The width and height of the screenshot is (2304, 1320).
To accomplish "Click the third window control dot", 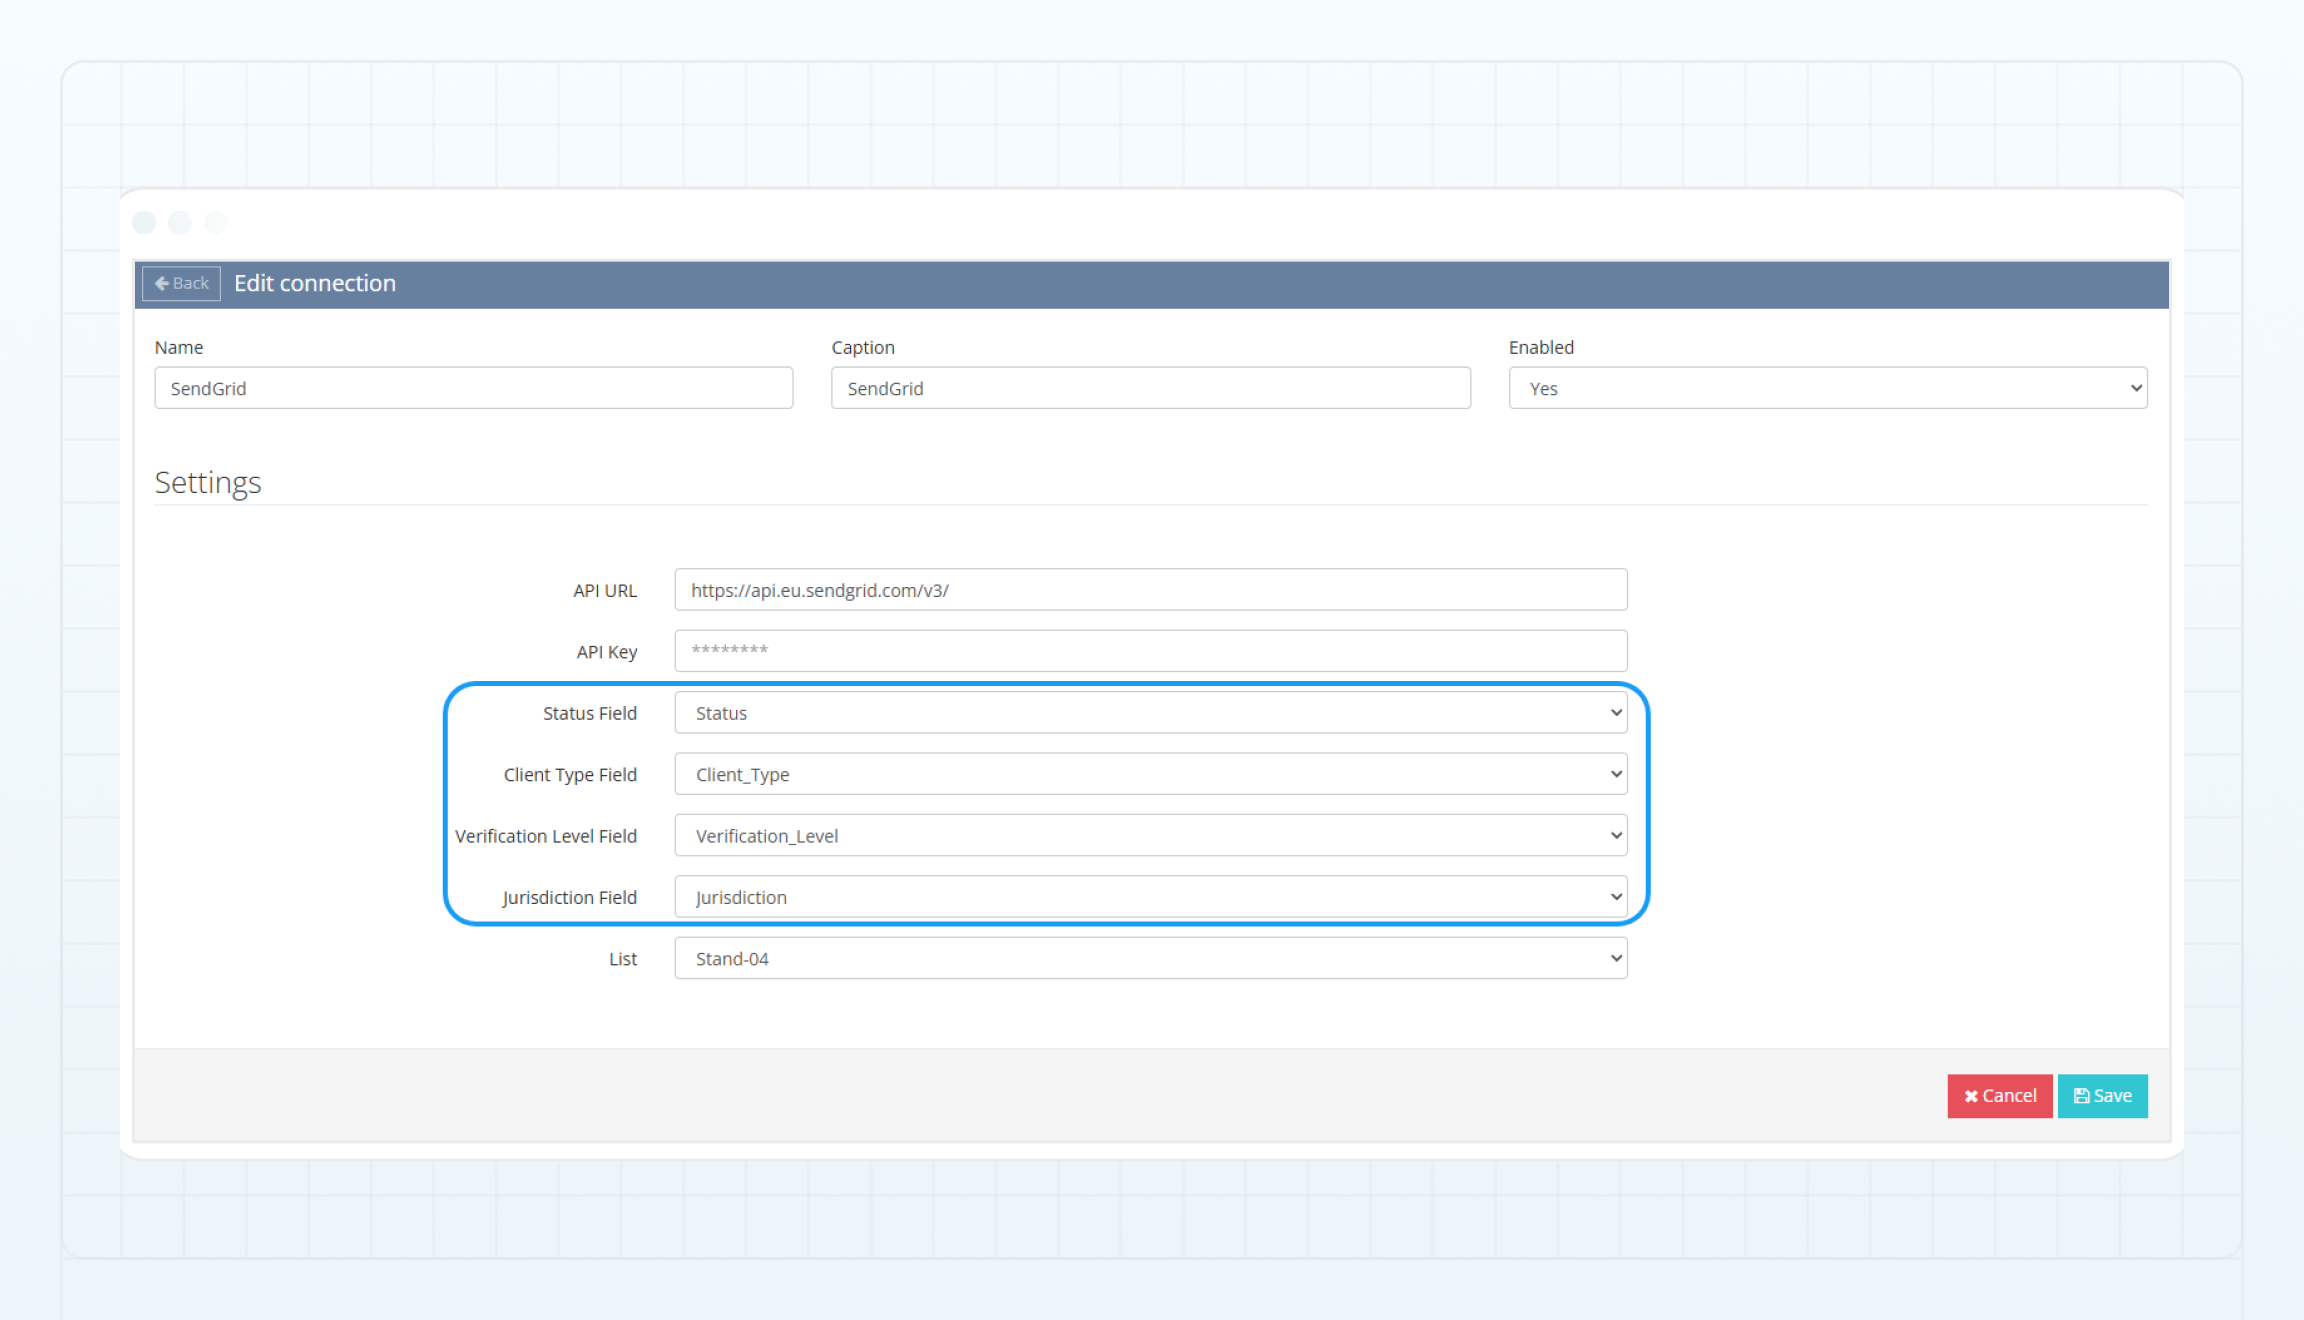I will [216, 222].
